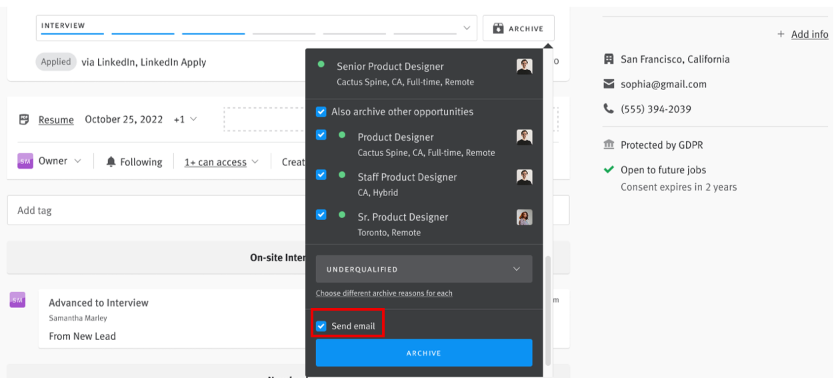Viewport: 834px width, 378px height.
Task: Click the green status dot for Senior Product Designer
Action: point(321,64)
